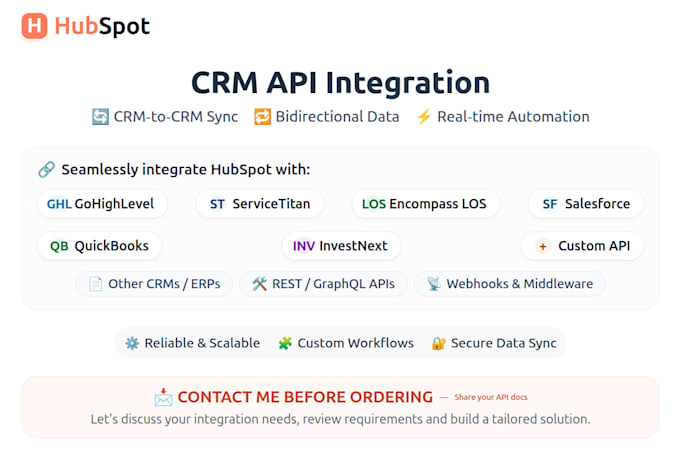Screen dimensions: 680x450
Task: Choose the Custom API pill
Action: tap(582, 246)
